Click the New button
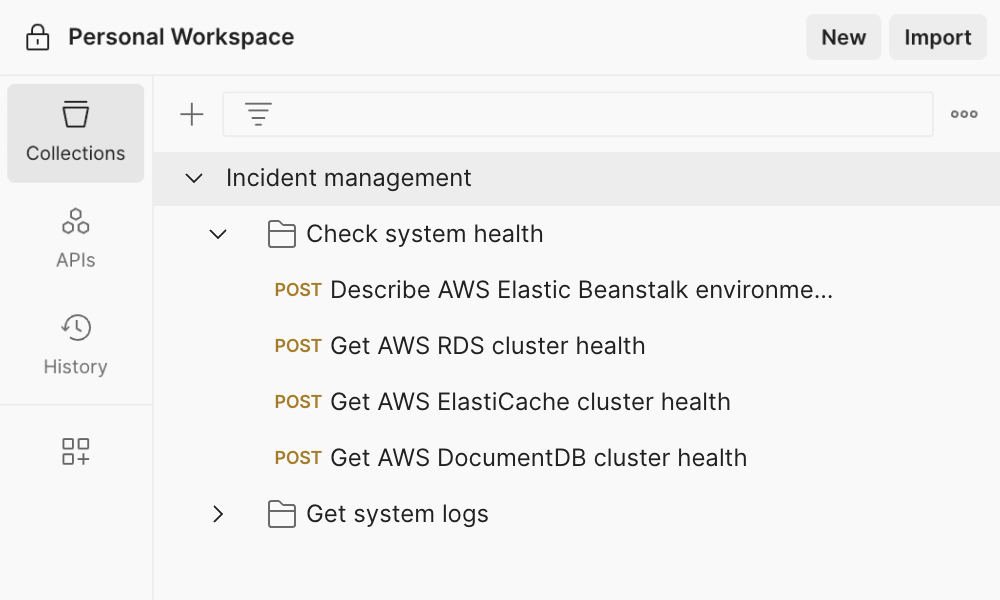1000x600 pixels. coord(843,38)
